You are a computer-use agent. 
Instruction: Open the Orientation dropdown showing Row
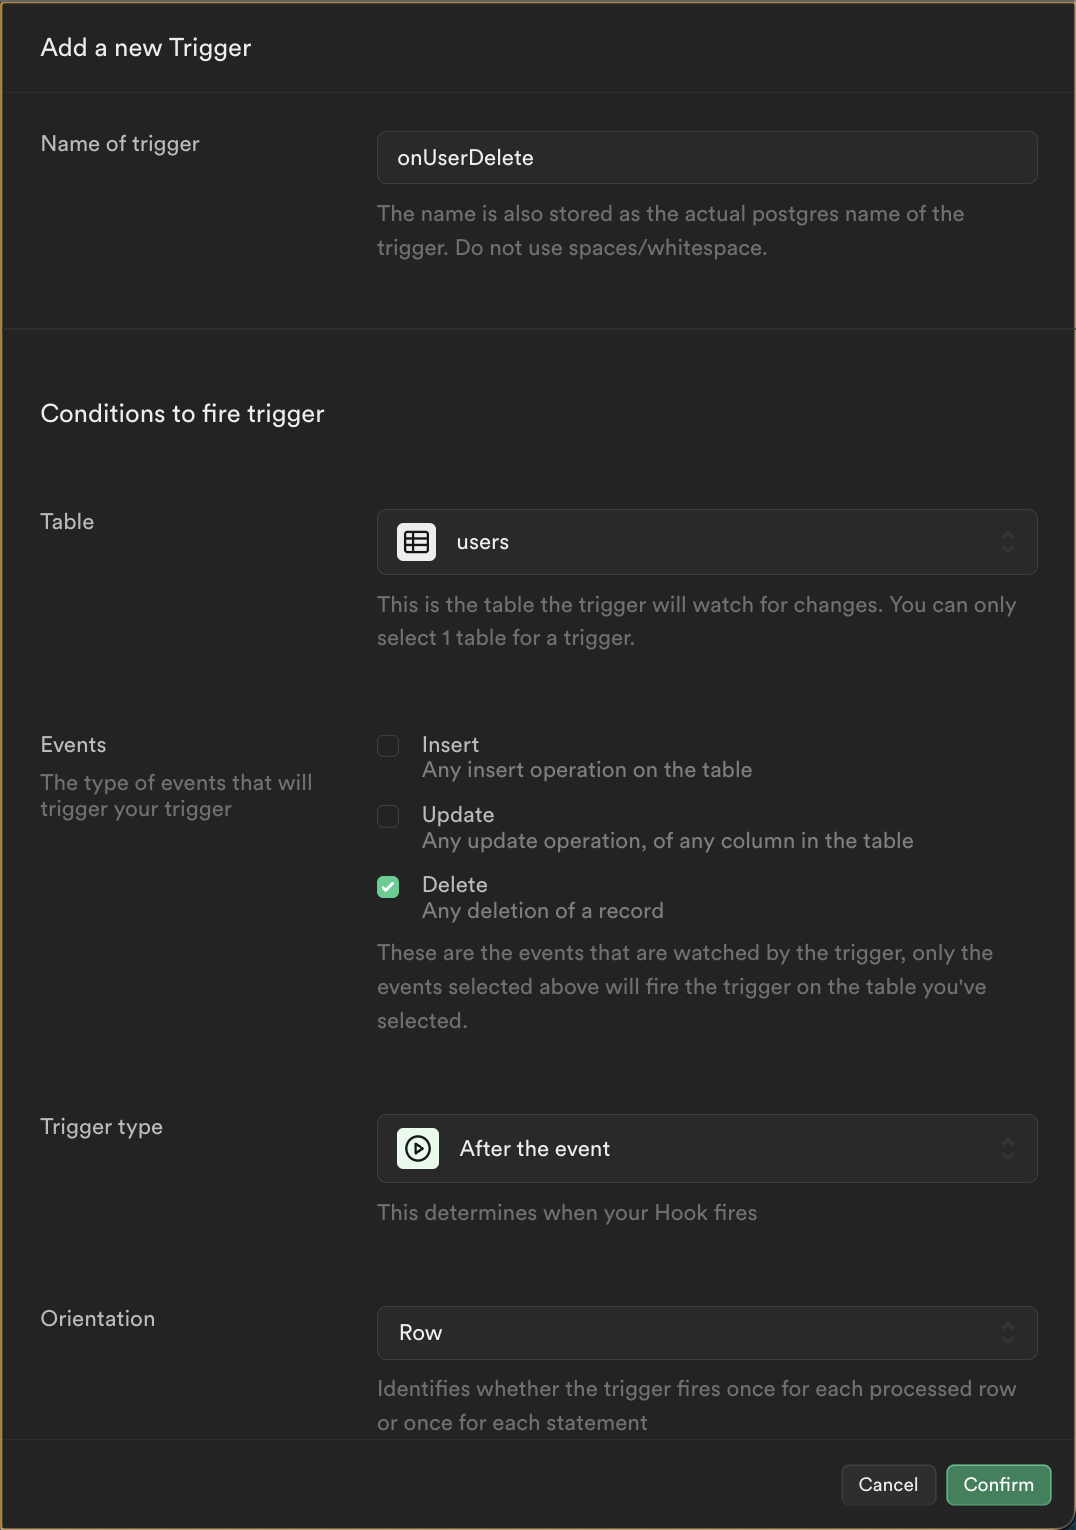[707, 1332]
